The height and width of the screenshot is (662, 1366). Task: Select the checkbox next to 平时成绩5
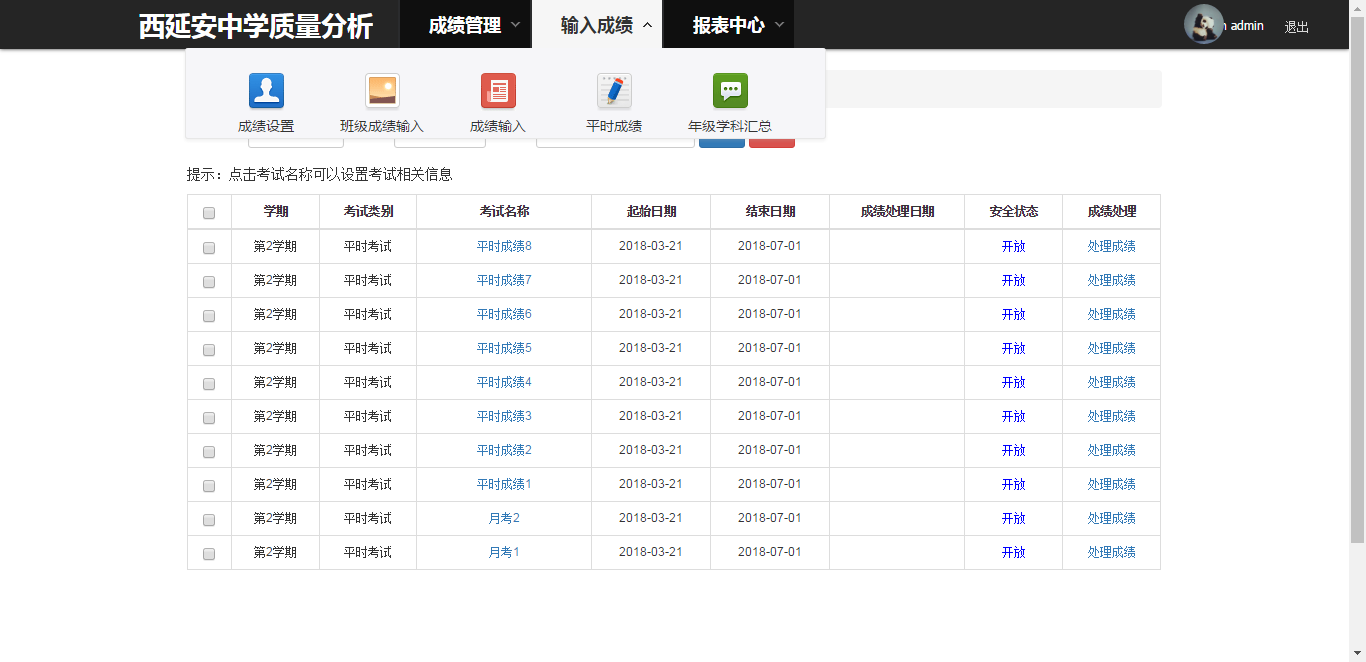click(x=209, y=350)
